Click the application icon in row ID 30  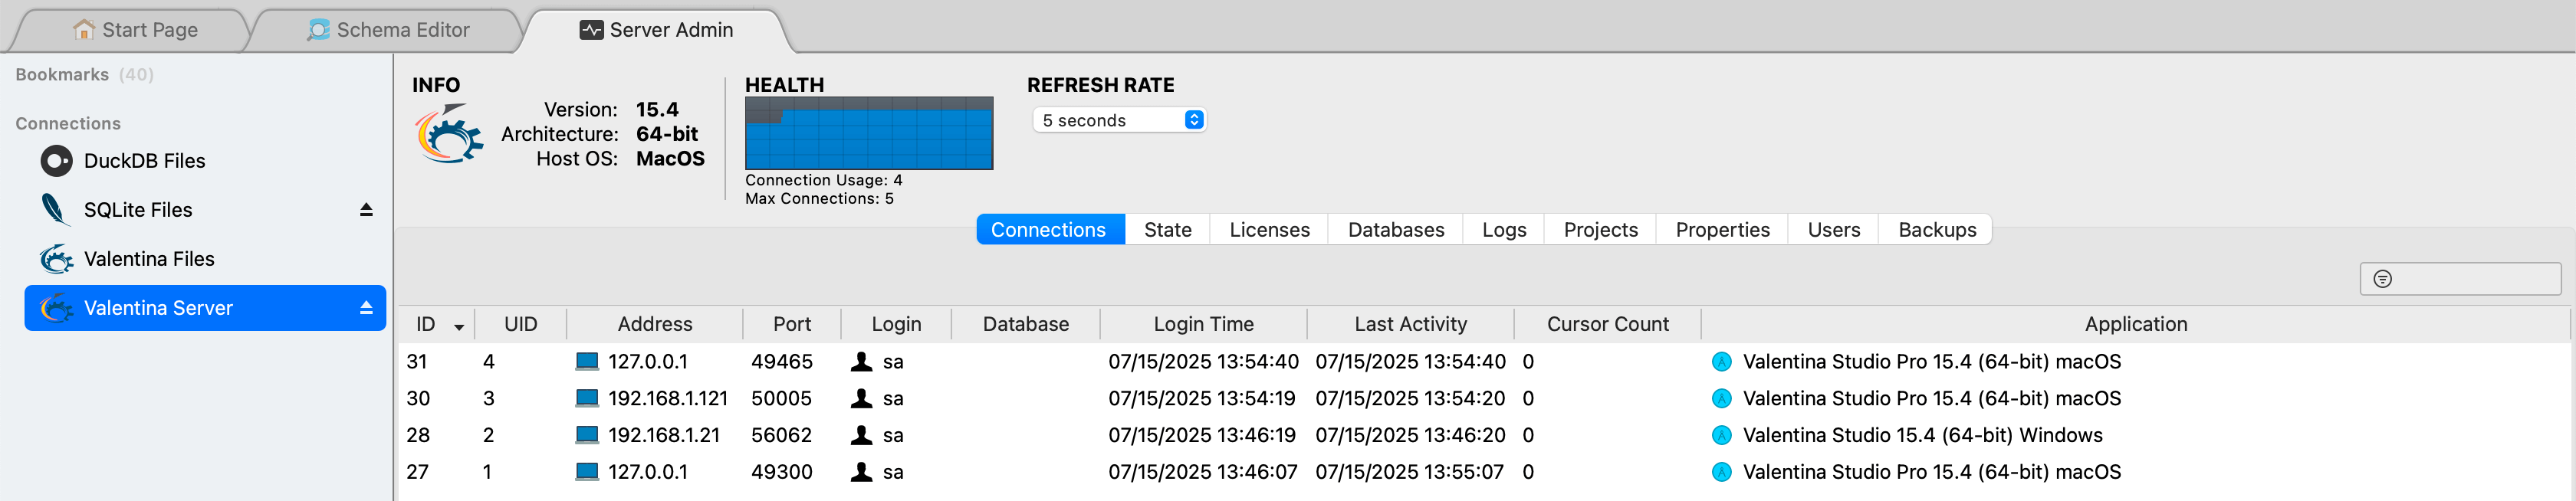tap(1721, 399)
